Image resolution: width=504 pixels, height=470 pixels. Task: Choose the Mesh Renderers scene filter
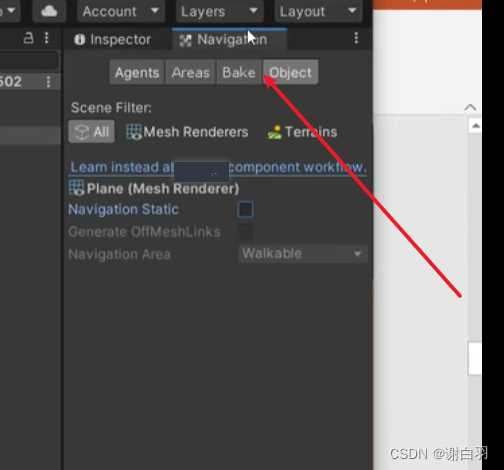pos(187,132)
